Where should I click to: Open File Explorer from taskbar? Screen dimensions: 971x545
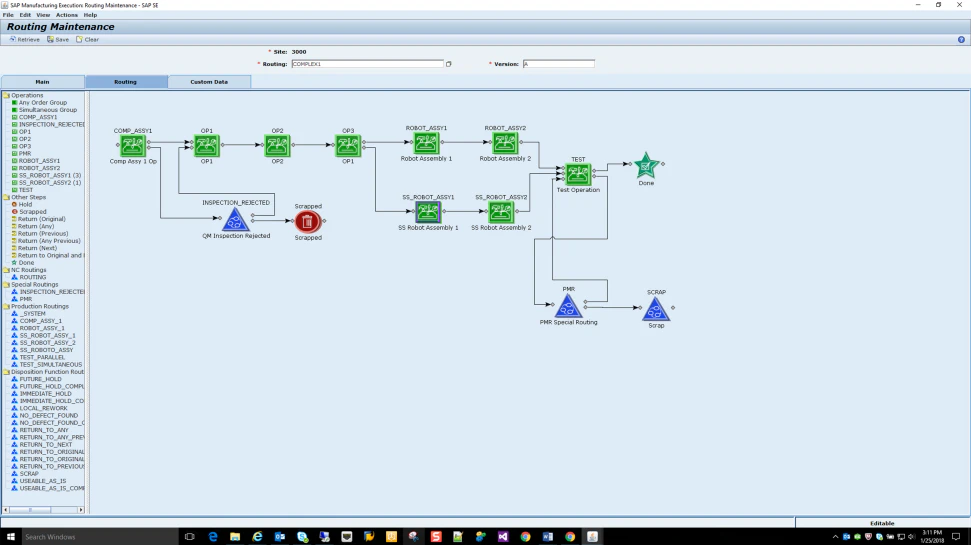[235, 537]
